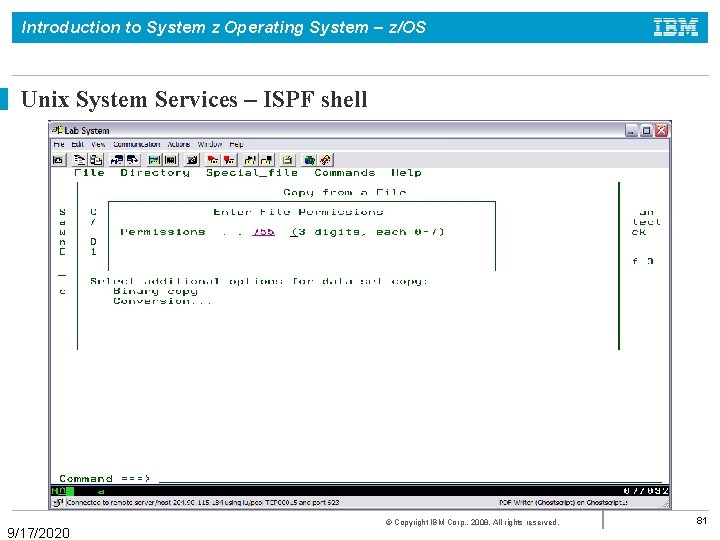The image size is (720, 540).
Task: Open the Window menu
Action: (210, 144)
